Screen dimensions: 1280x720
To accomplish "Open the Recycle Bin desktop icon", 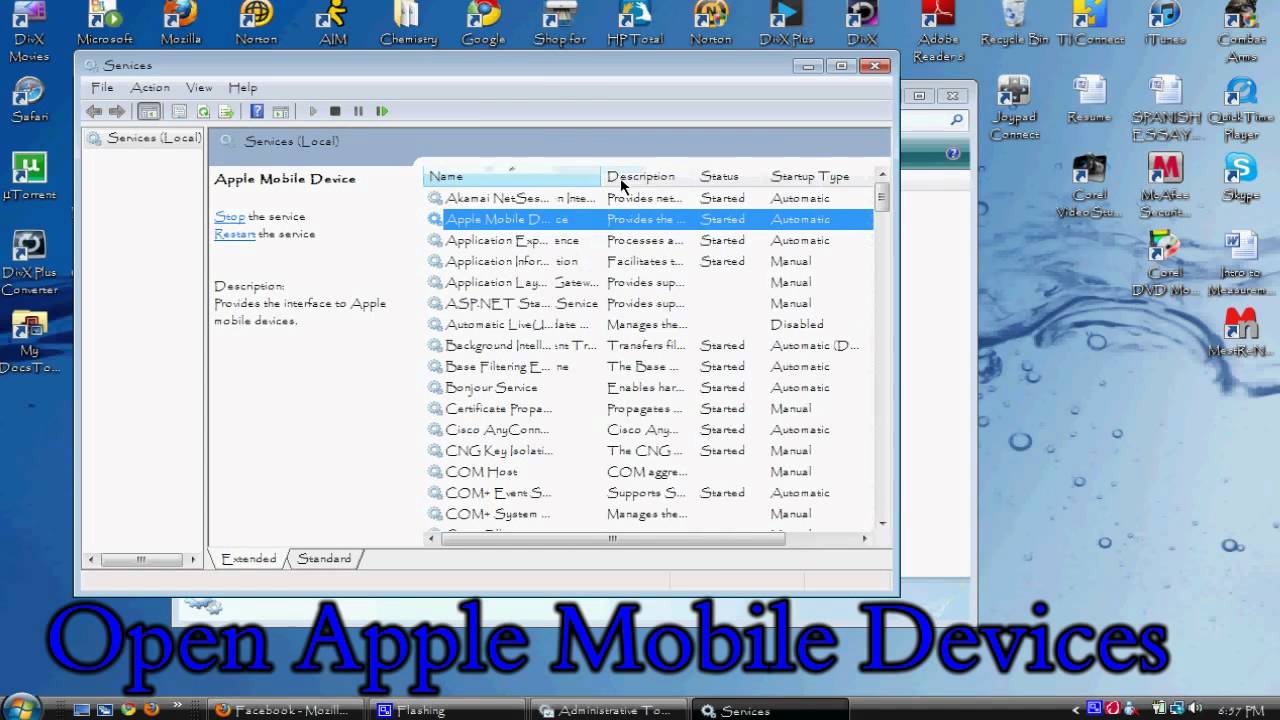I will click(x=1014, y=24).
